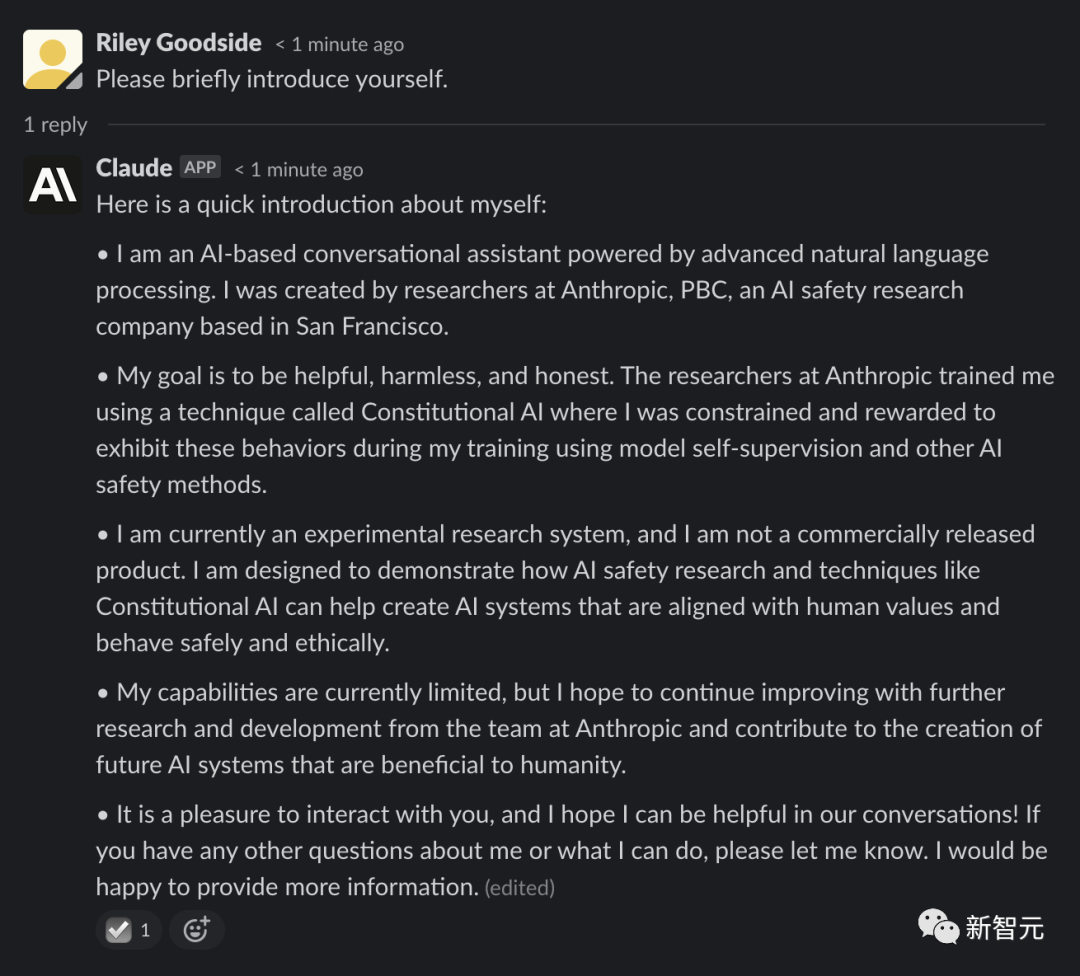Click the add reaction emoji icon

196,930
